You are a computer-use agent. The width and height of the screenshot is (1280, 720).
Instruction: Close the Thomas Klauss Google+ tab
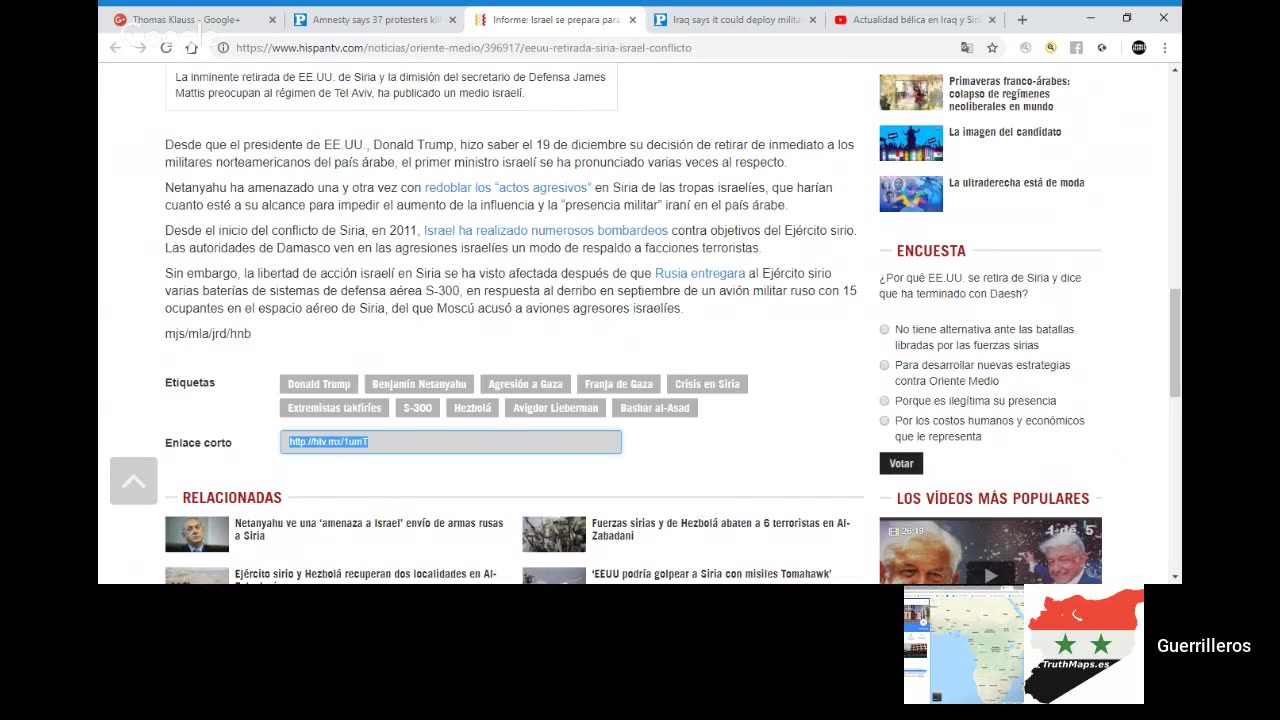(272, 19)
